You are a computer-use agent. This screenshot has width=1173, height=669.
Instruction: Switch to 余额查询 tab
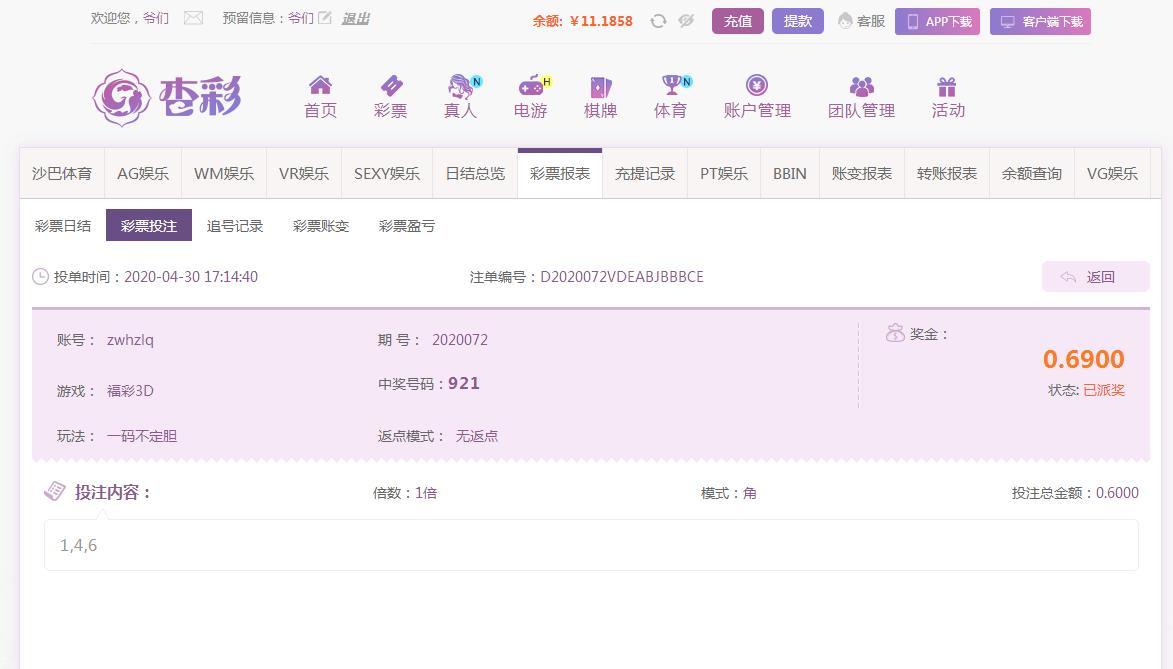1032,174
